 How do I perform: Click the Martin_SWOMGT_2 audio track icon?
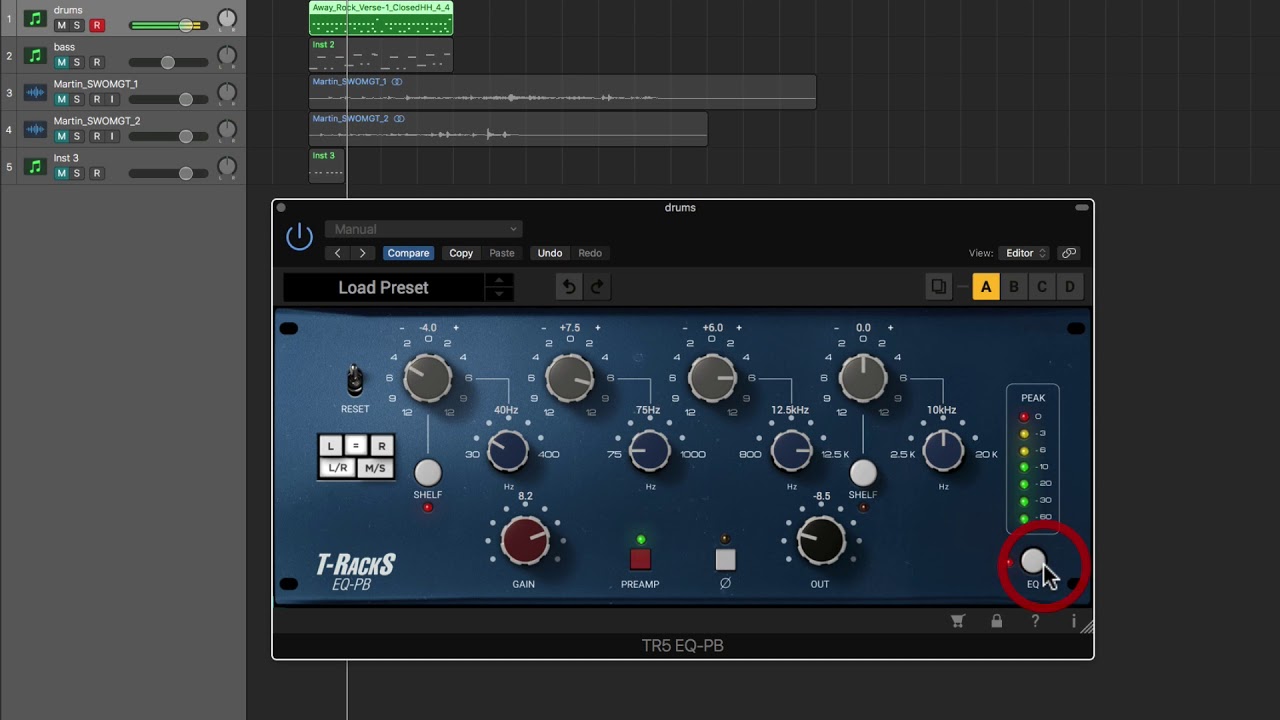(35, 130)
